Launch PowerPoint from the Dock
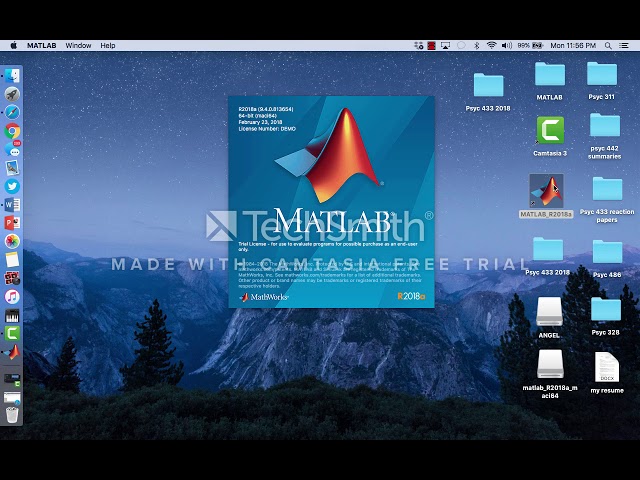Viewport: 640px width, 480px height. coord(12,223)
